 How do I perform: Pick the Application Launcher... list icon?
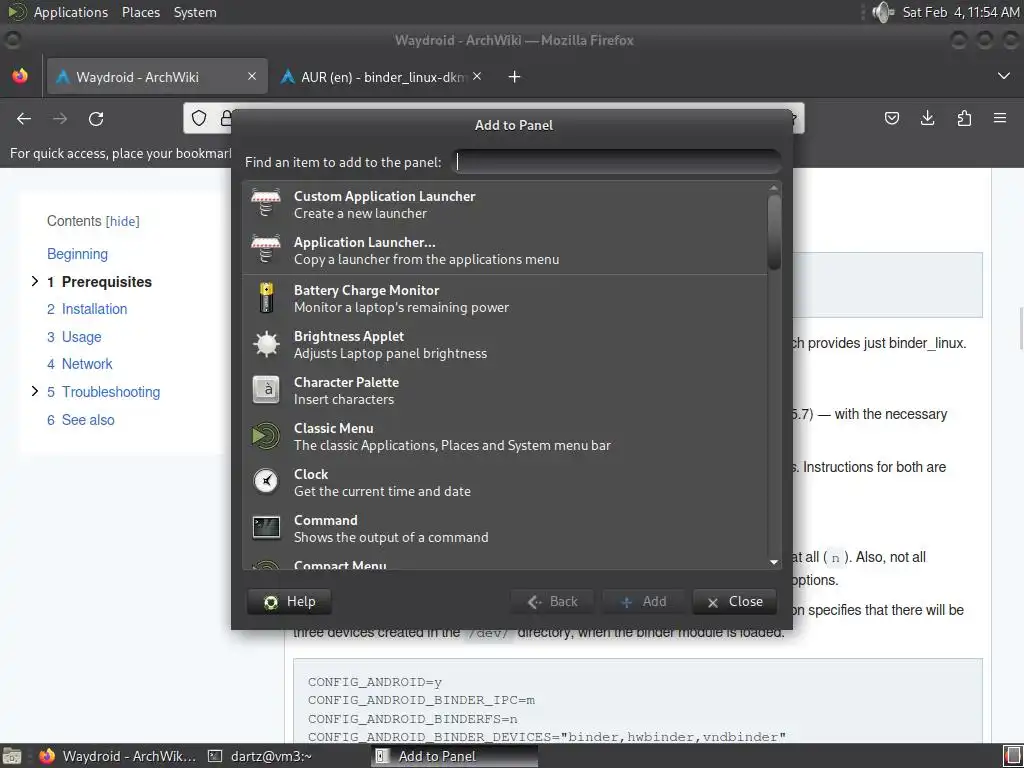[266, 249]
